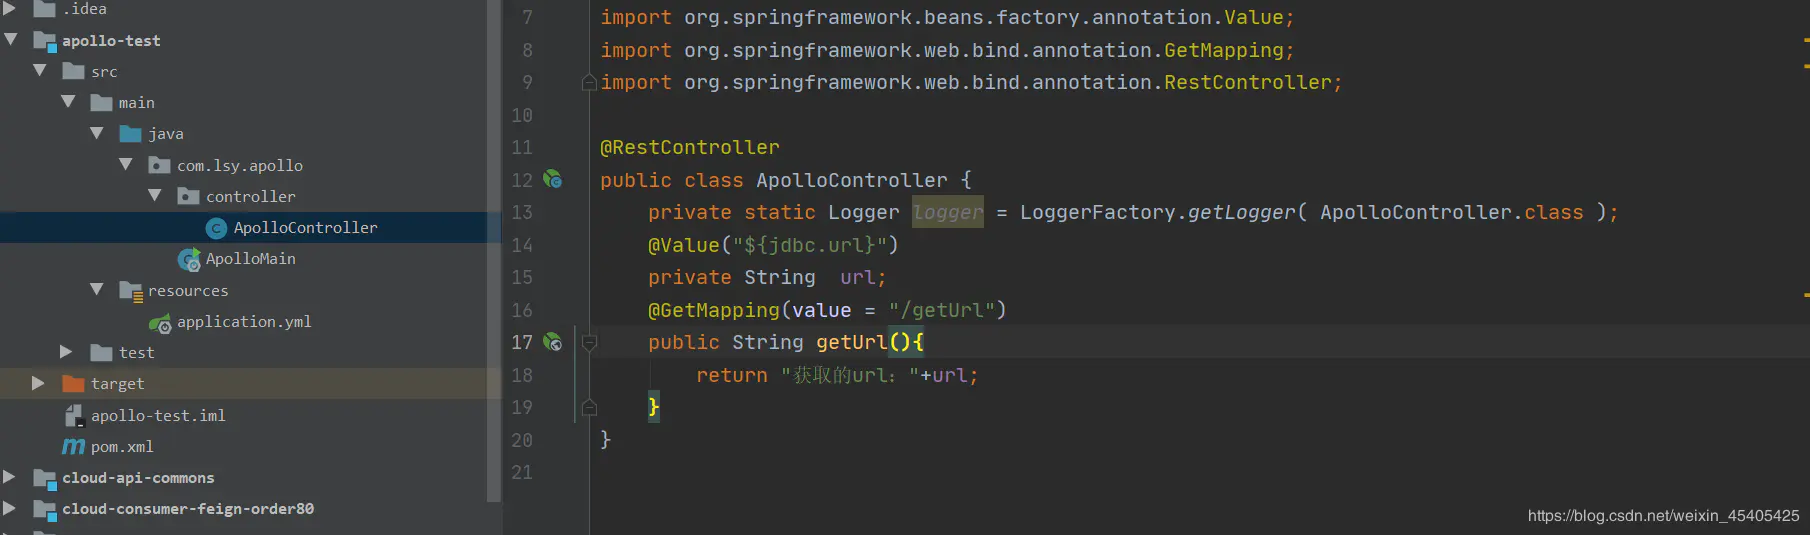The width and height of the screenshot is (1810, 535).
Task: Click the ApolloController class name on line 12
Action: (852, 180)
